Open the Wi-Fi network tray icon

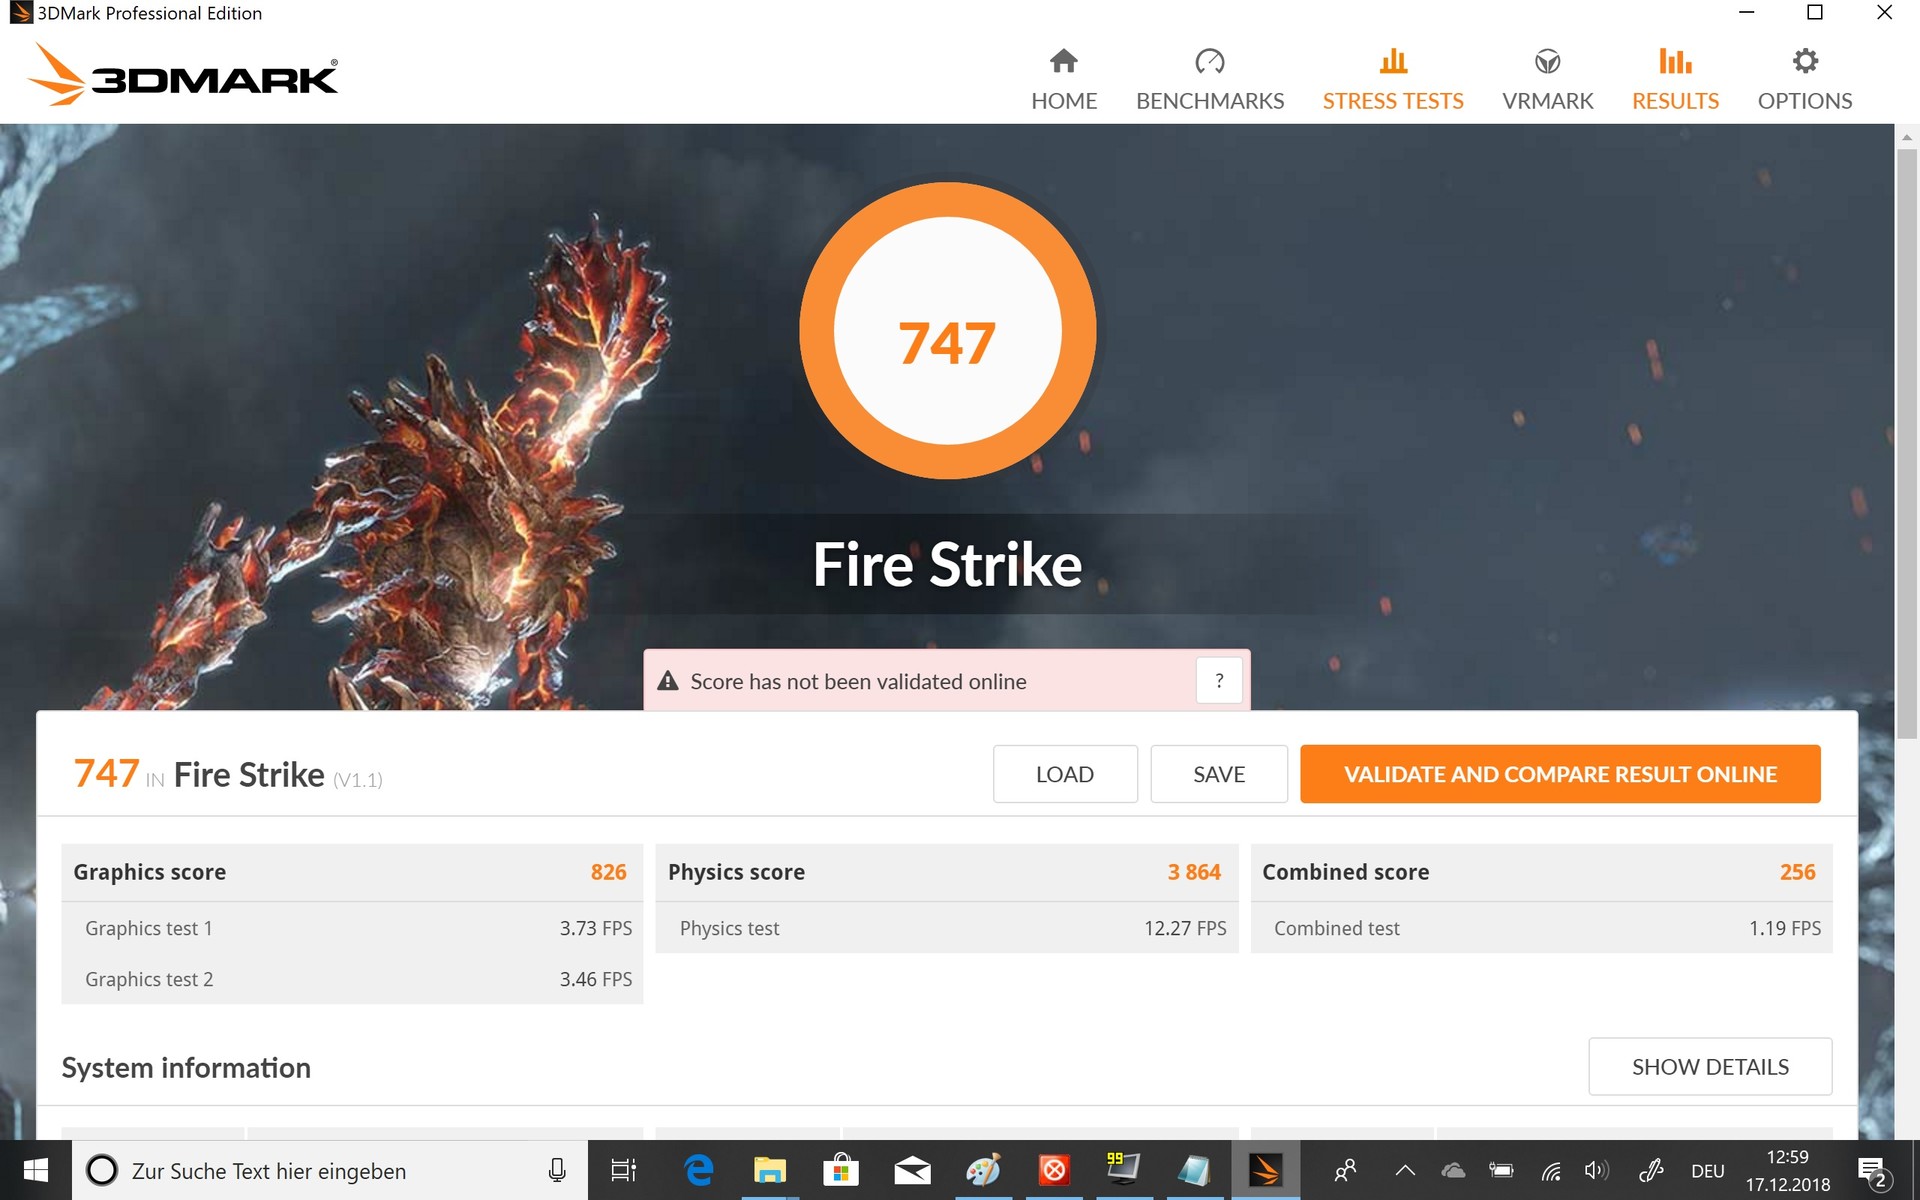[x=1551, y=1170]
